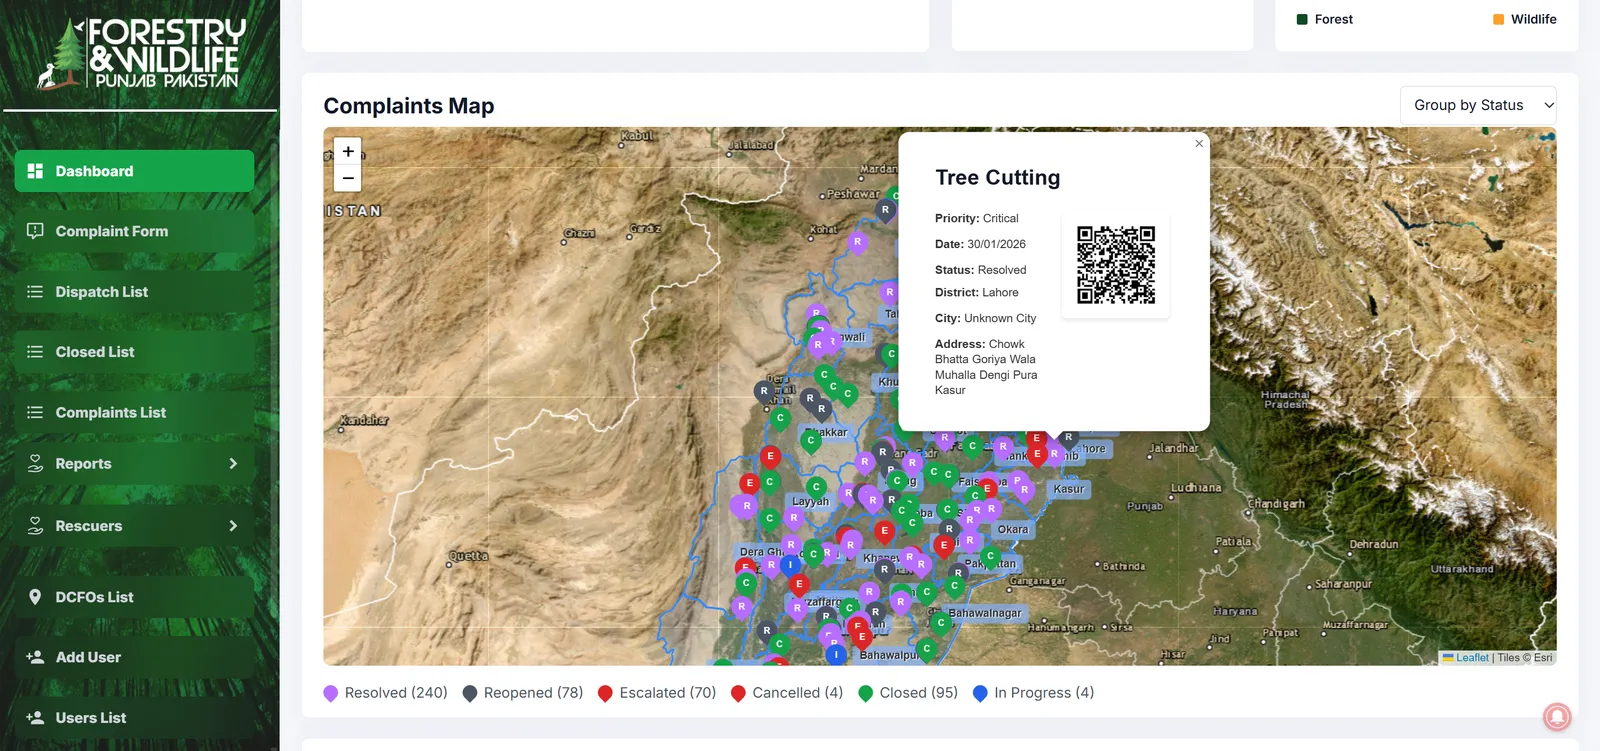Image resolution: width=1600 pixels, height=751 pixels.
Task: Toggle the Forest legend item
Action: point(1324,19)
